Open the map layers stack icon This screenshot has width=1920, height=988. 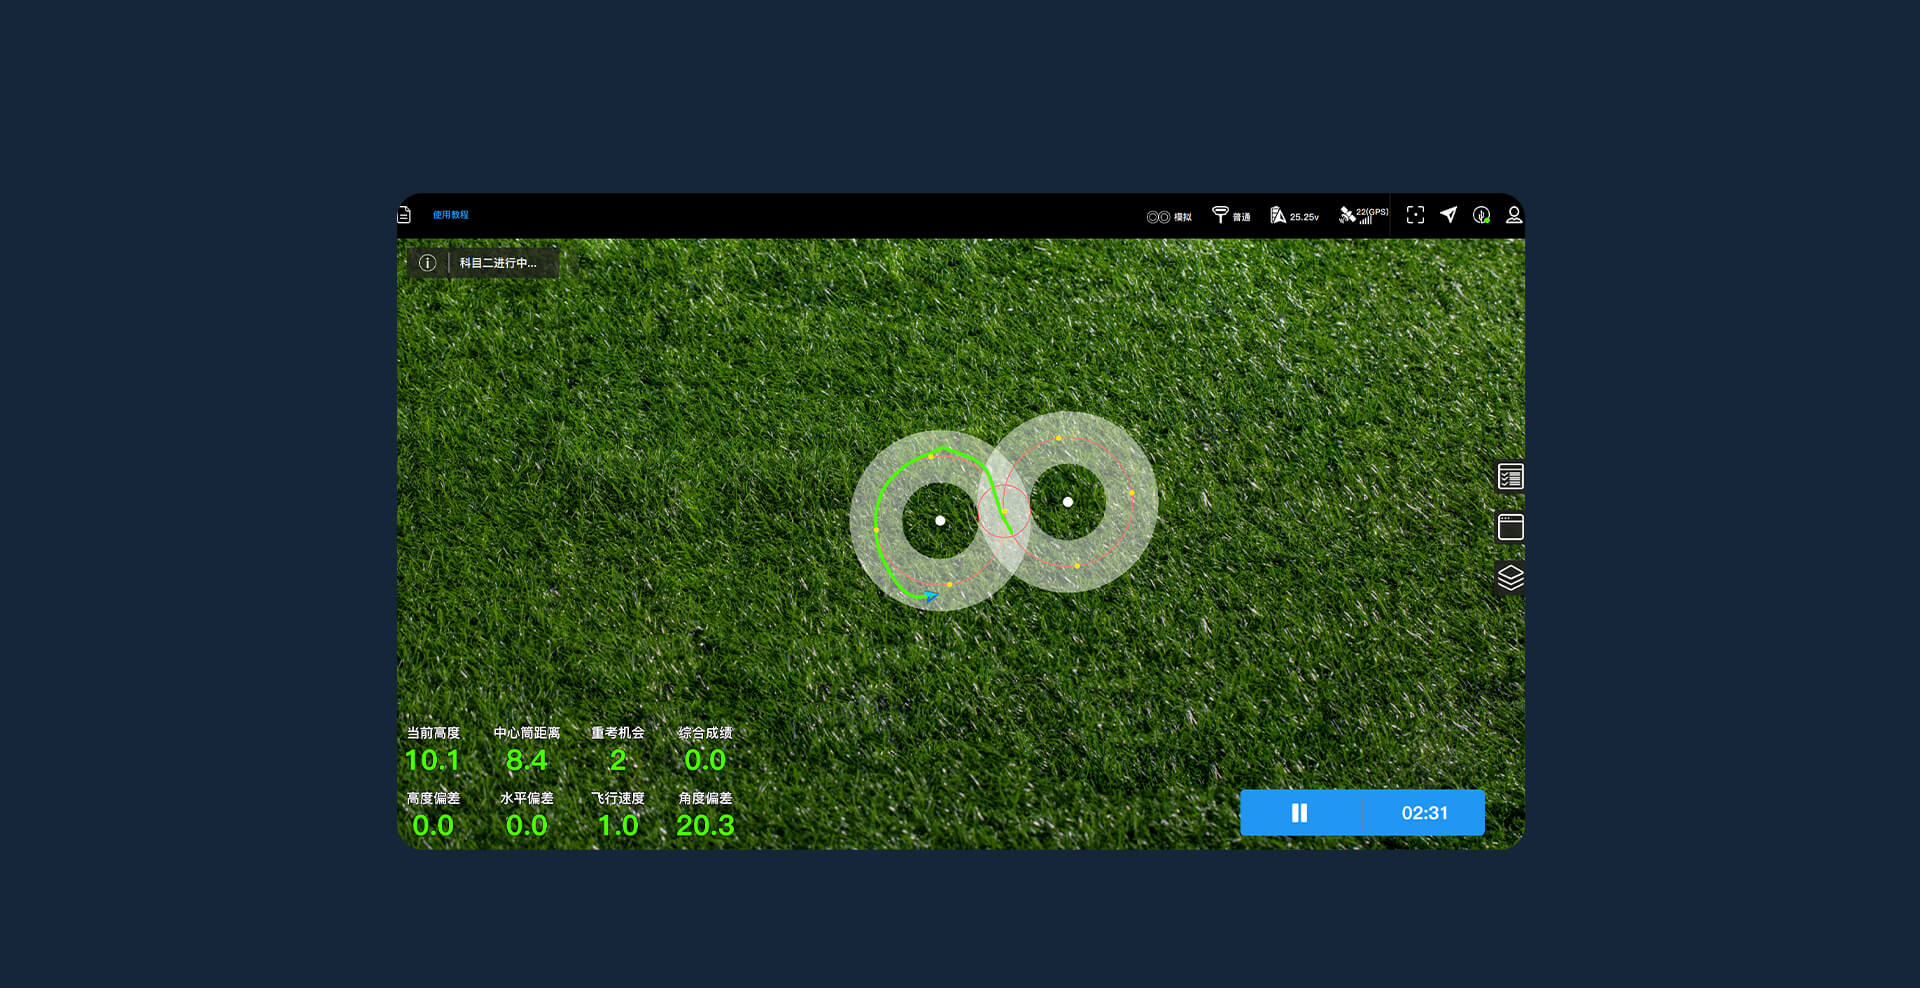1510,578
